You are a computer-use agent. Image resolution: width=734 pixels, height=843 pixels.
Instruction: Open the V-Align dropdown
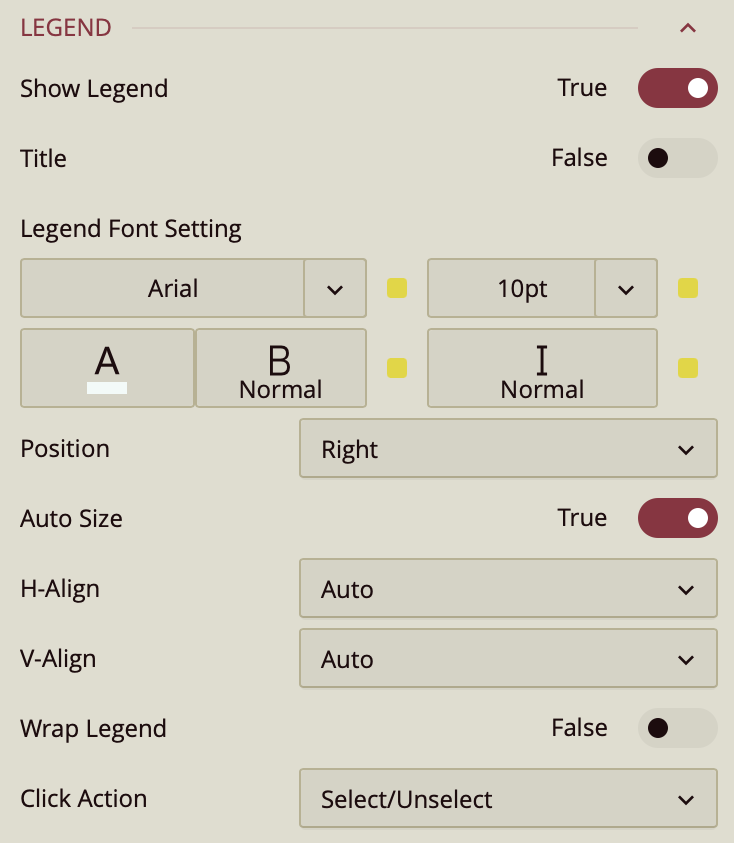pos(508,658)
